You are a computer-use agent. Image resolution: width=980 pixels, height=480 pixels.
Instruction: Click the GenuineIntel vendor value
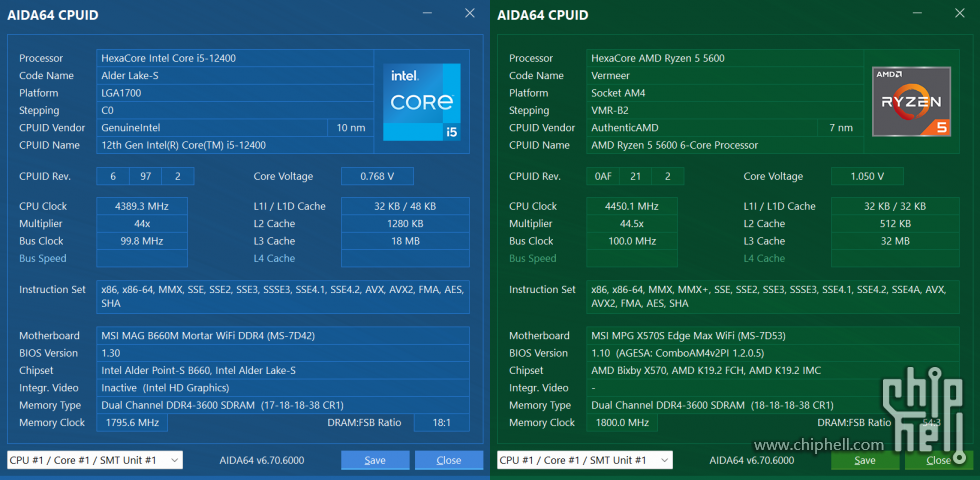pyautogui.click(x=212, y=128)
